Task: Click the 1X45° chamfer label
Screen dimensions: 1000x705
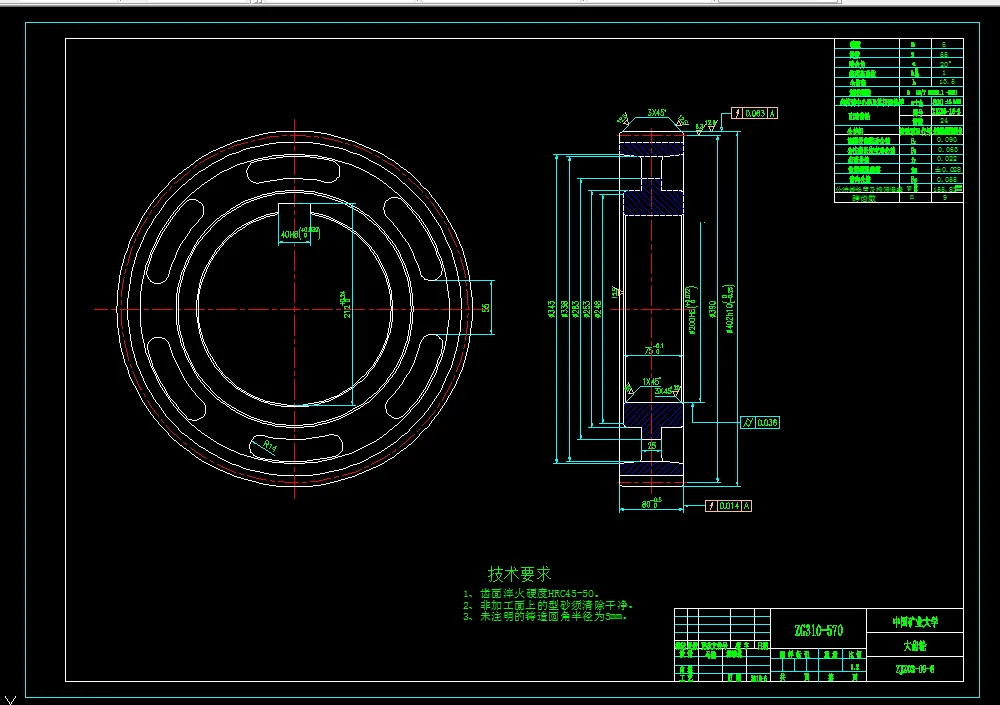Action: (x=651, y=382)
